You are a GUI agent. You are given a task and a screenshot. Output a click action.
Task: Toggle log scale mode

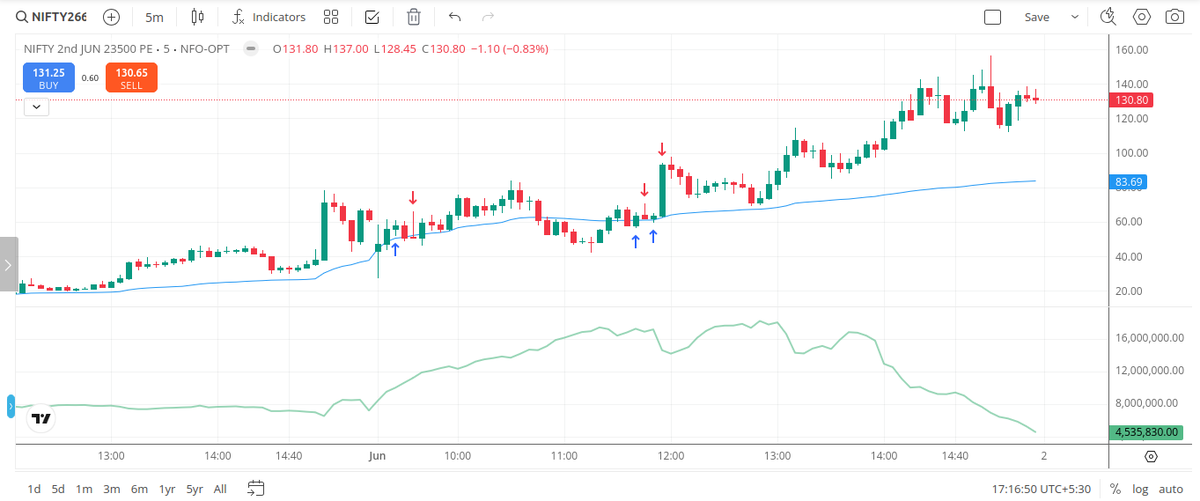coord(1140,489)
